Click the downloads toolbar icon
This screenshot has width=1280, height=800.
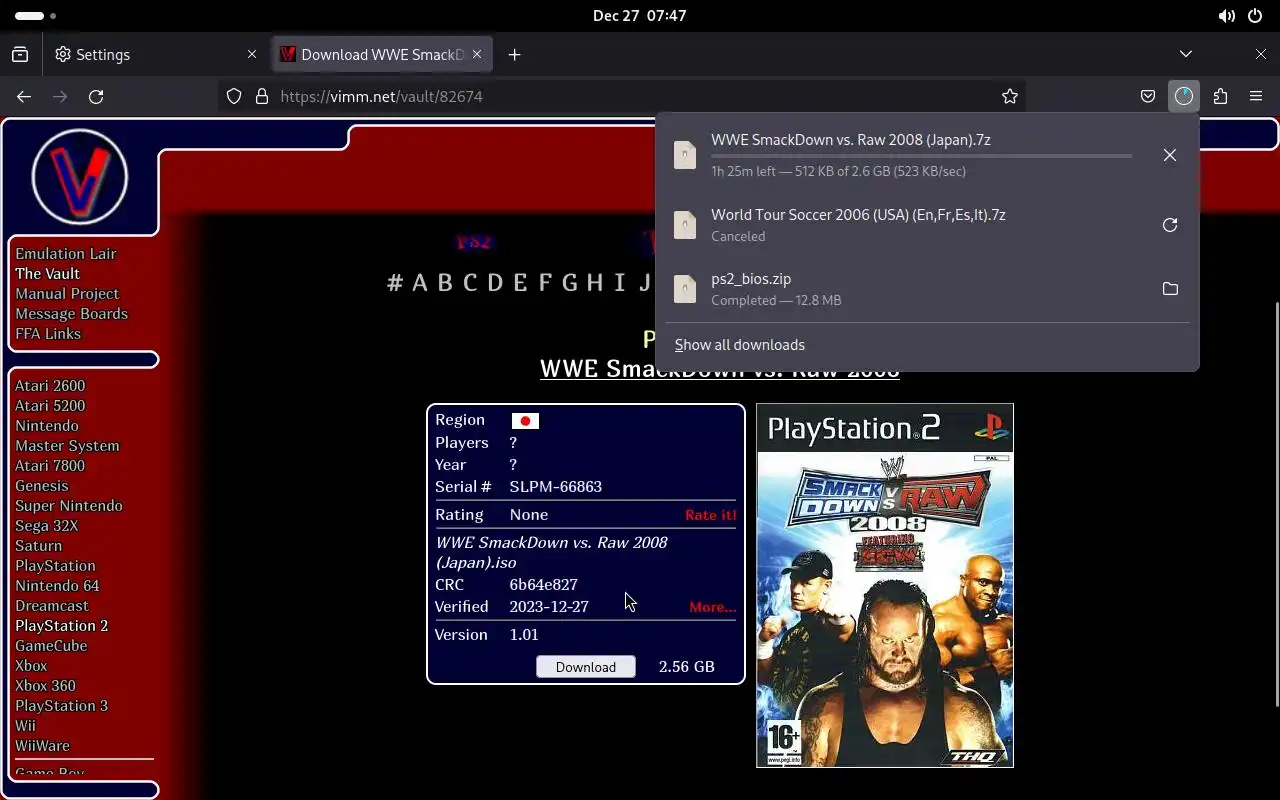coord(1184,96)
